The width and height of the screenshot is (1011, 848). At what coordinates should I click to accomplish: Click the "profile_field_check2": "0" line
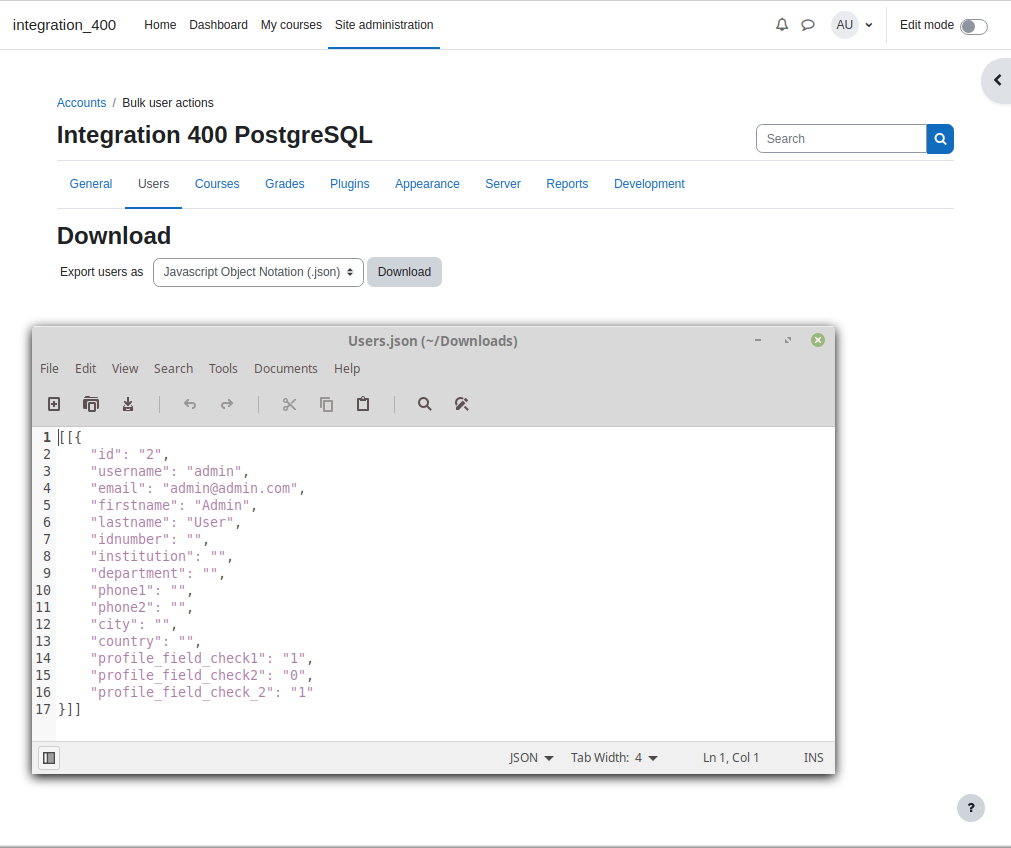coord(201,675)
